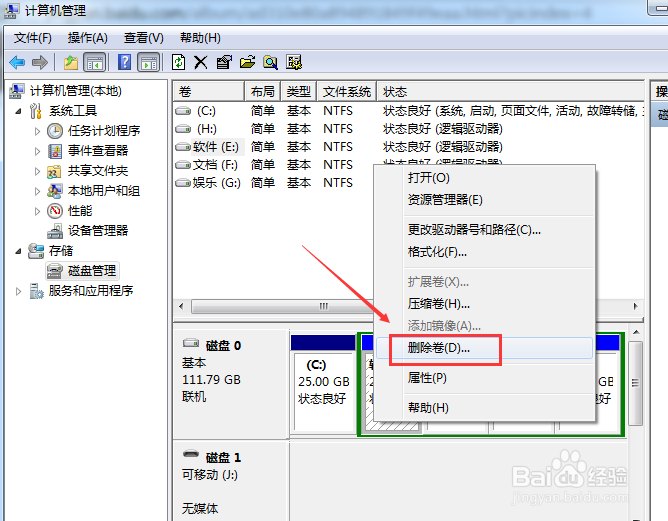Select the 娱乐 (G:) volume row
The height and width of the screenshot is (521, 668).
click(x=273, y=182)
